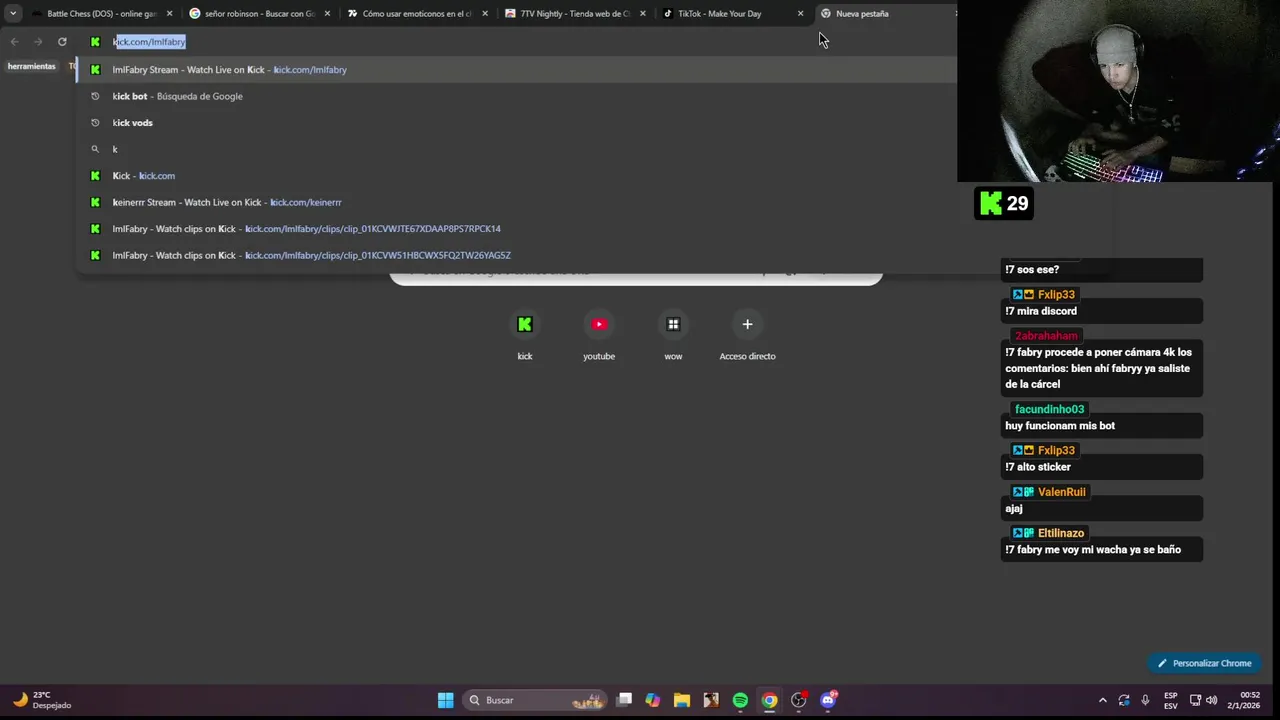The image size is (1280, 720).
Task: Close the TikTok tab
Action: tap(800, 14)
